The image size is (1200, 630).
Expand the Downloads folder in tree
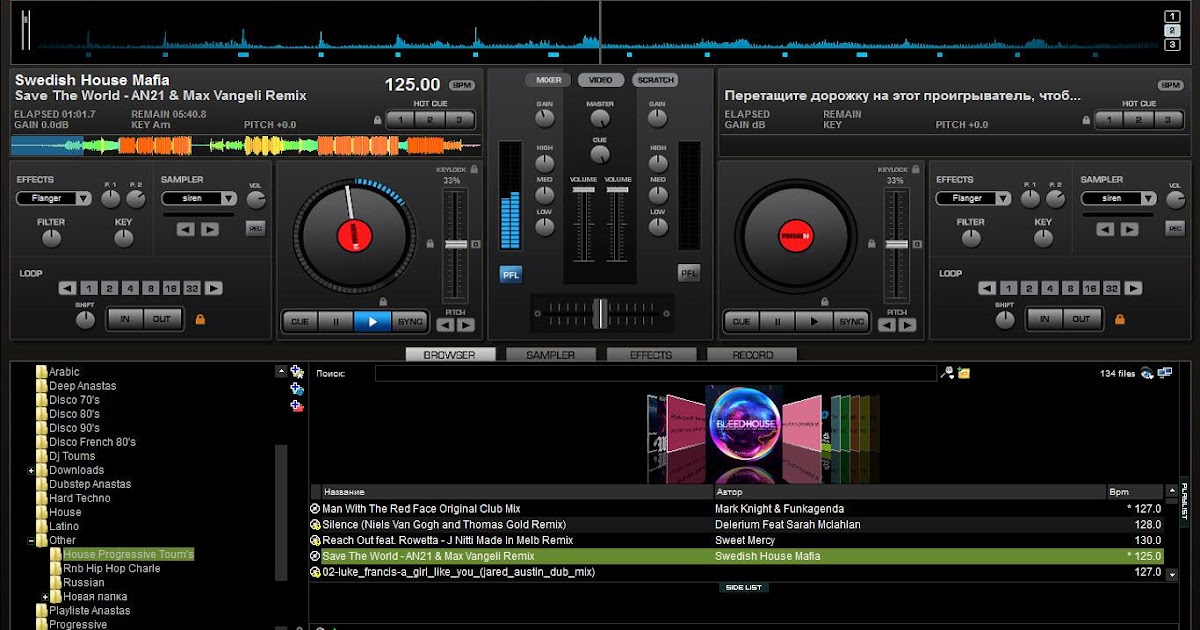click(x=32, y=471)
